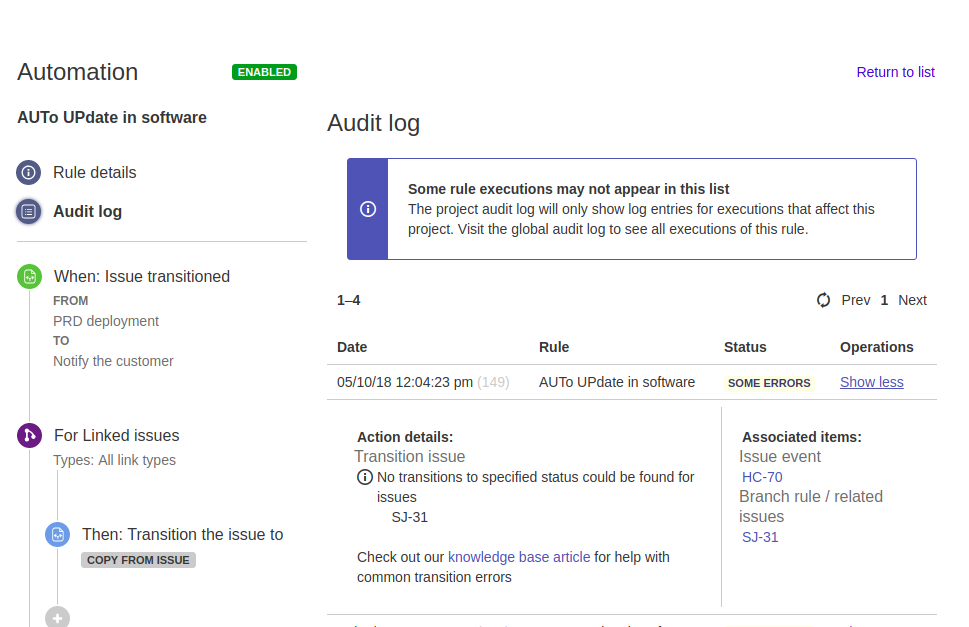Viewport: 969px width, 627px height.
Task: Click Types: All link types text
Action: (x=114, y=460)
